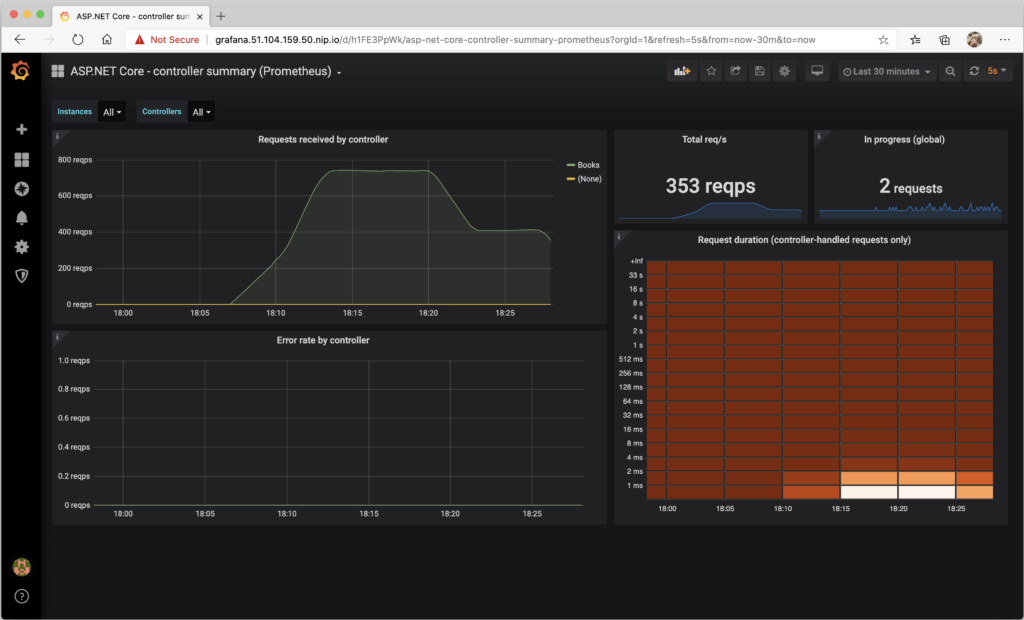1024x620 pixels.
Task: Open the Instances All variable dropdown
Action: click(112, 112)
